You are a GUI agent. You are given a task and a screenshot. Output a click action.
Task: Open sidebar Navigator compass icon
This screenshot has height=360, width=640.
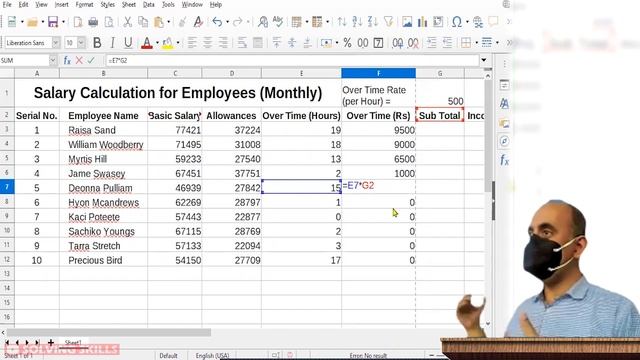pos(504,141)
